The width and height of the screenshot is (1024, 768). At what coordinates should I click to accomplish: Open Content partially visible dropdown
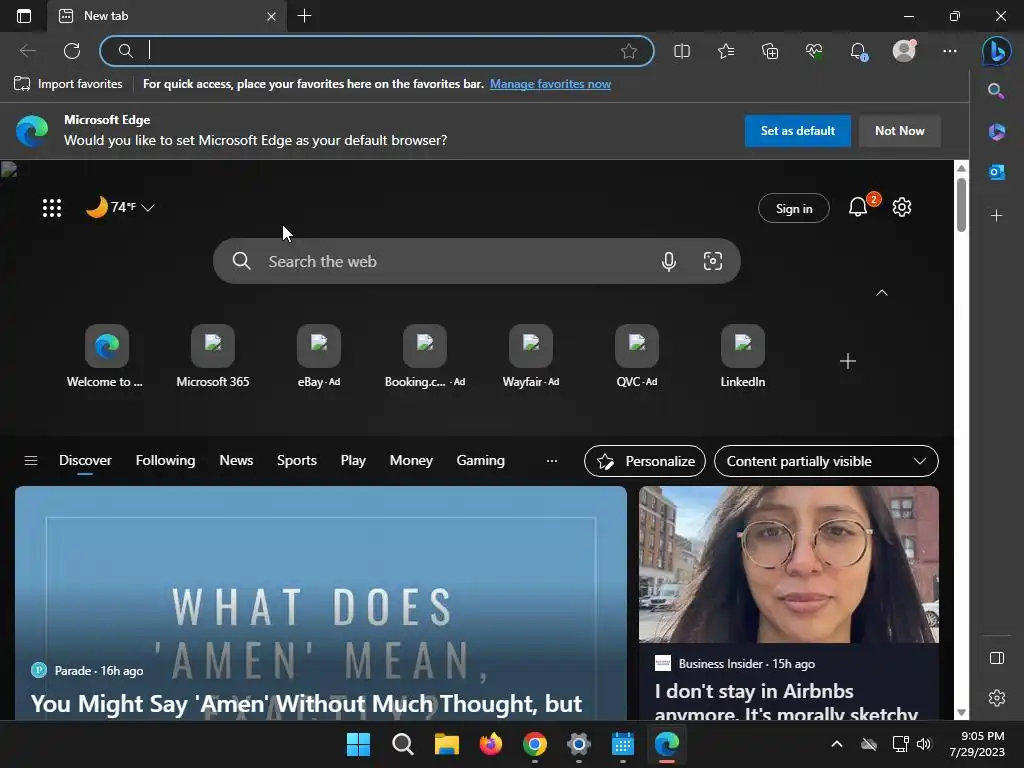click(x=826, y=461)
